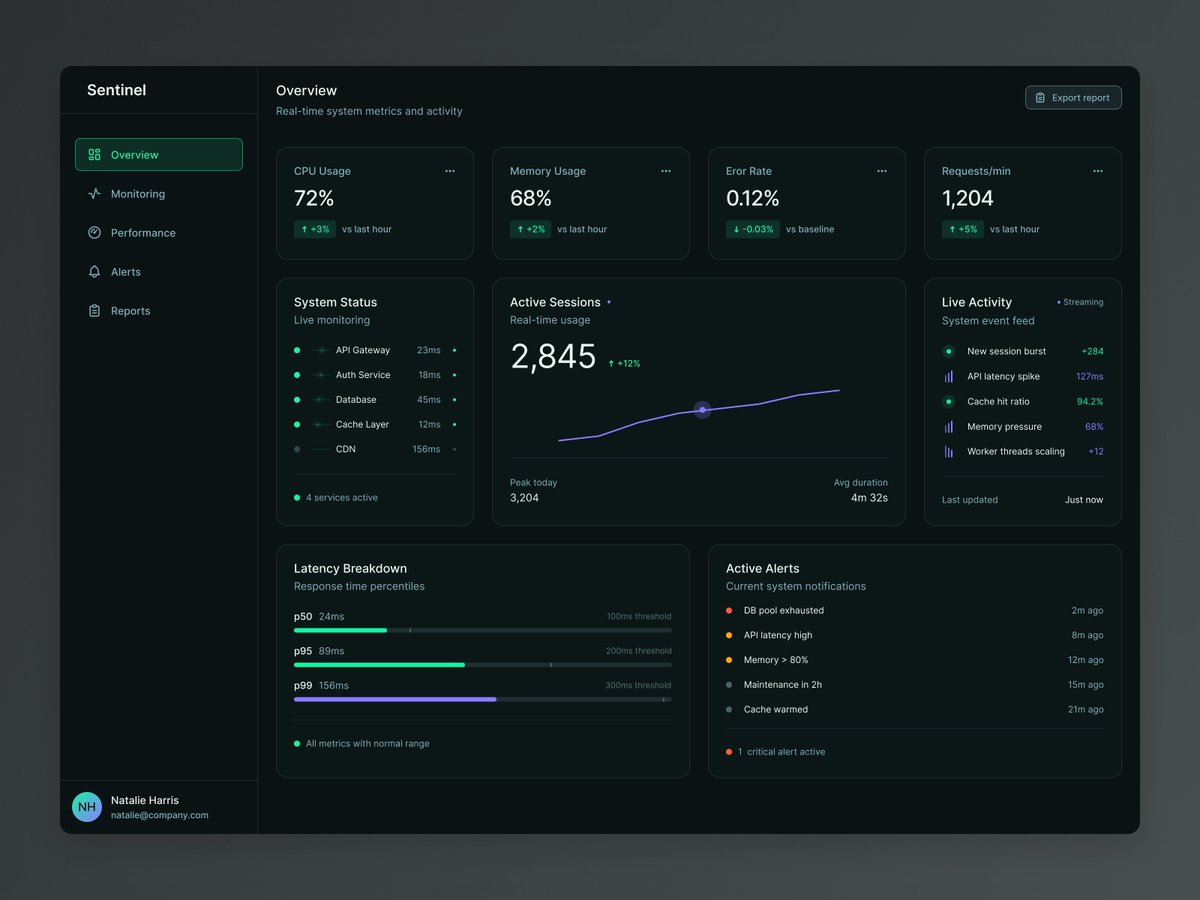
Task: Click the Auth Service sparkline icon
Action: [x=321, y=375]
